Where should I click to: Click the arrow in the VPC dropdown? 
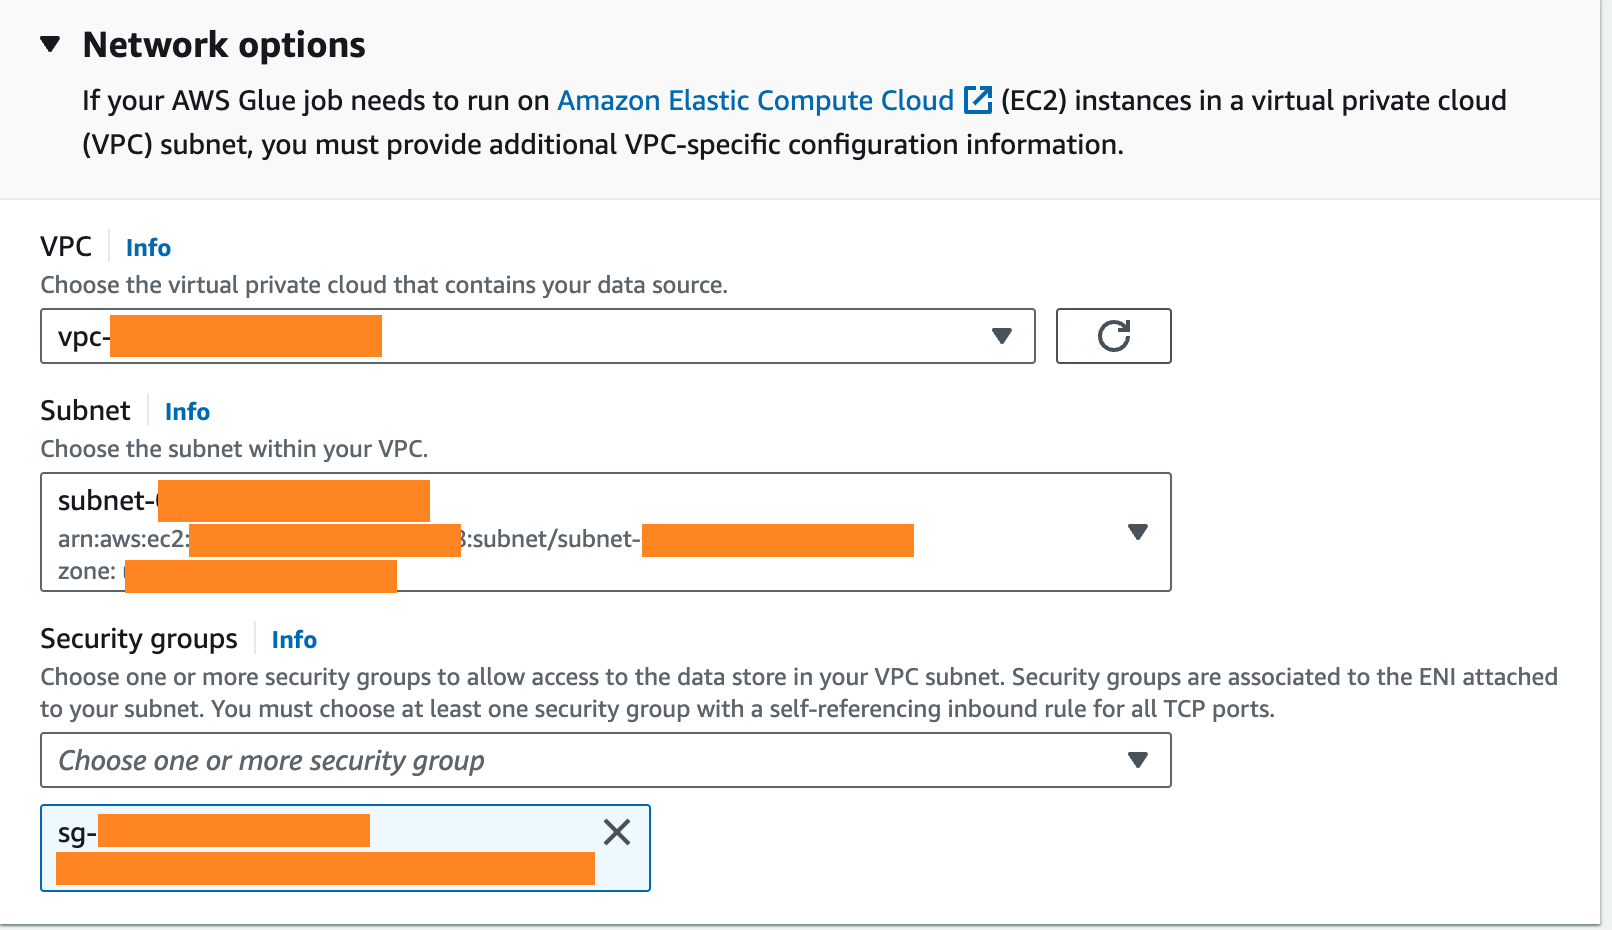[1001, 336]
